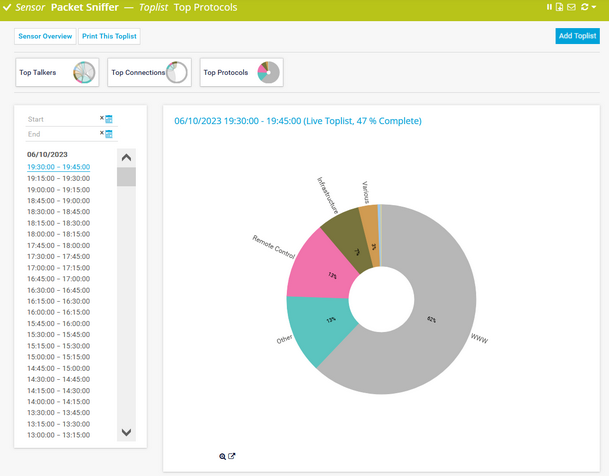Open chart in new window icon
Viewport: 609px width, 476px height.
pyautogui.click(x=231, y=456)
